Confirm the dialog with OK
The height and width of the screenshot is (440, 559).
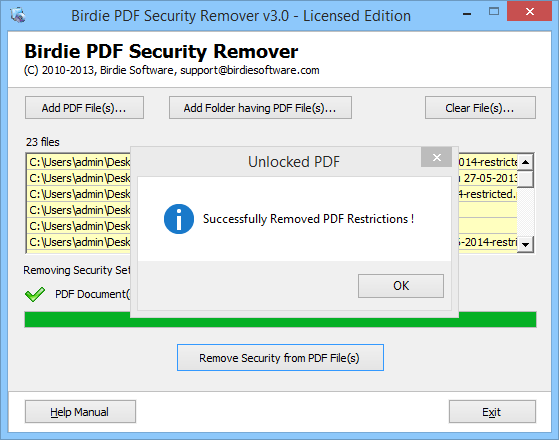point(401,286)
